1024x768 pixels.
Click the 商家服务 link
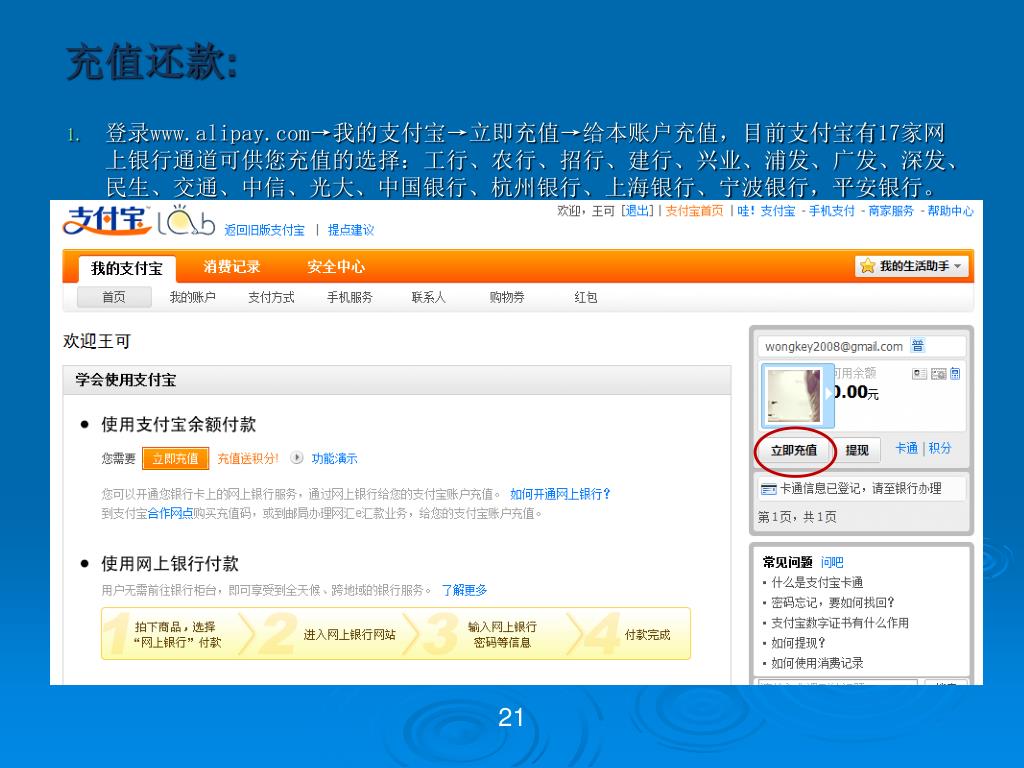click(891, 210)
